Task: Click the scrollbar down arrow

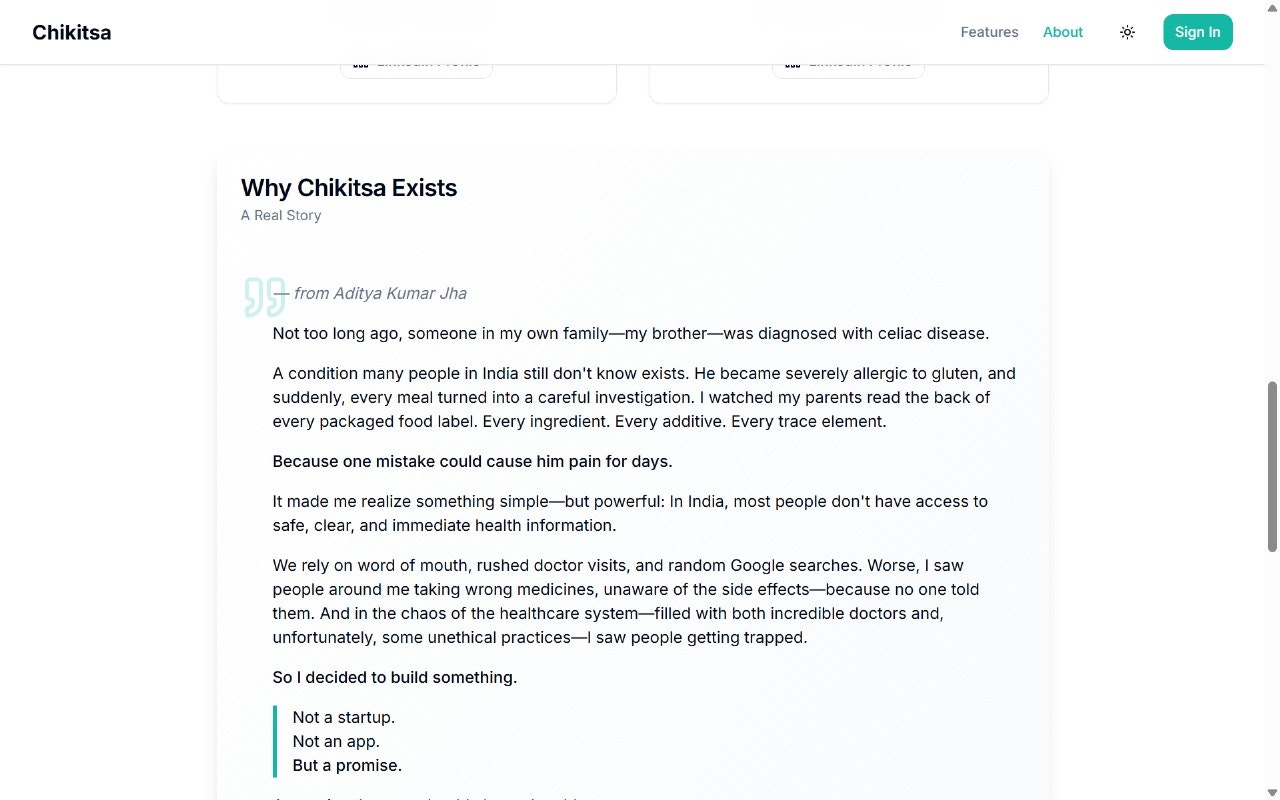Action: [1272, 793]
